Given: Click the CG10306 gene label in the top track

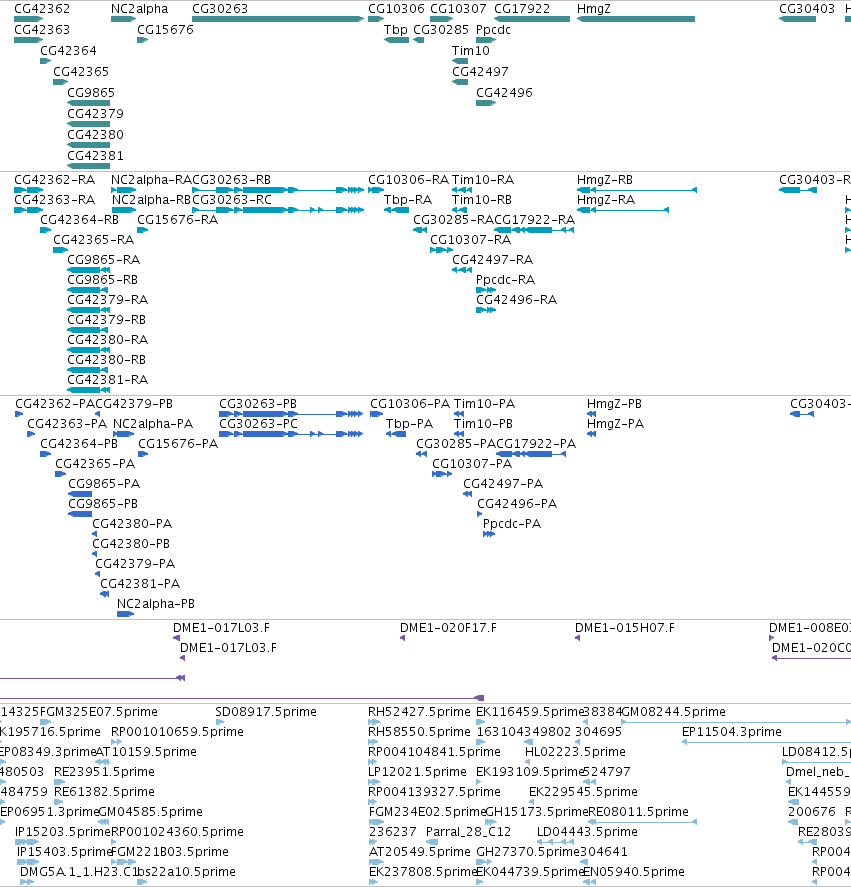Looking at the screenshot, I should 396,8.
